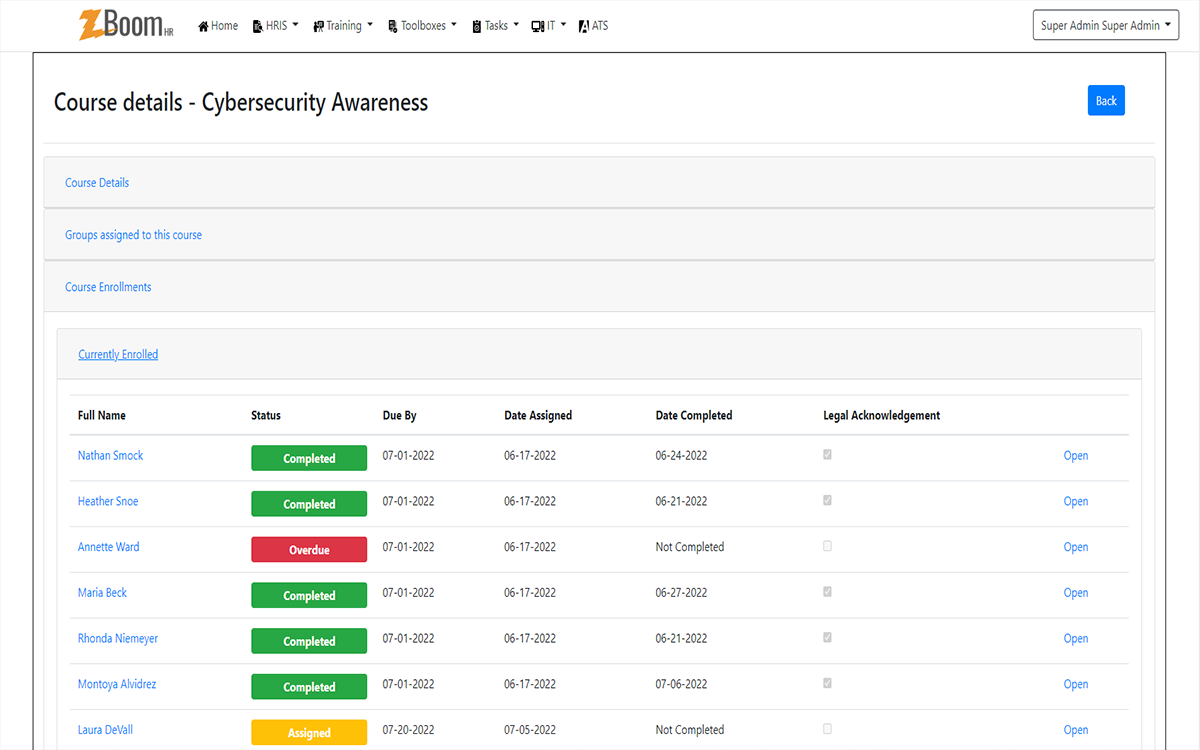Click the Full Name column header
This screenshot has width=1200, height=750.
(102, 415)
